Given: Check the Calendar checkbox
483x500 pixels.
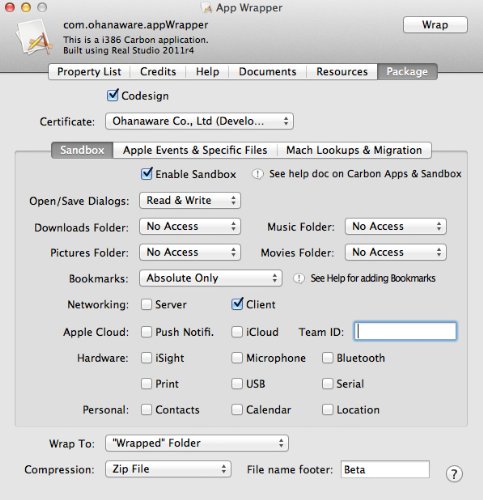Looking at the screenshot, I should coord(237,410).
